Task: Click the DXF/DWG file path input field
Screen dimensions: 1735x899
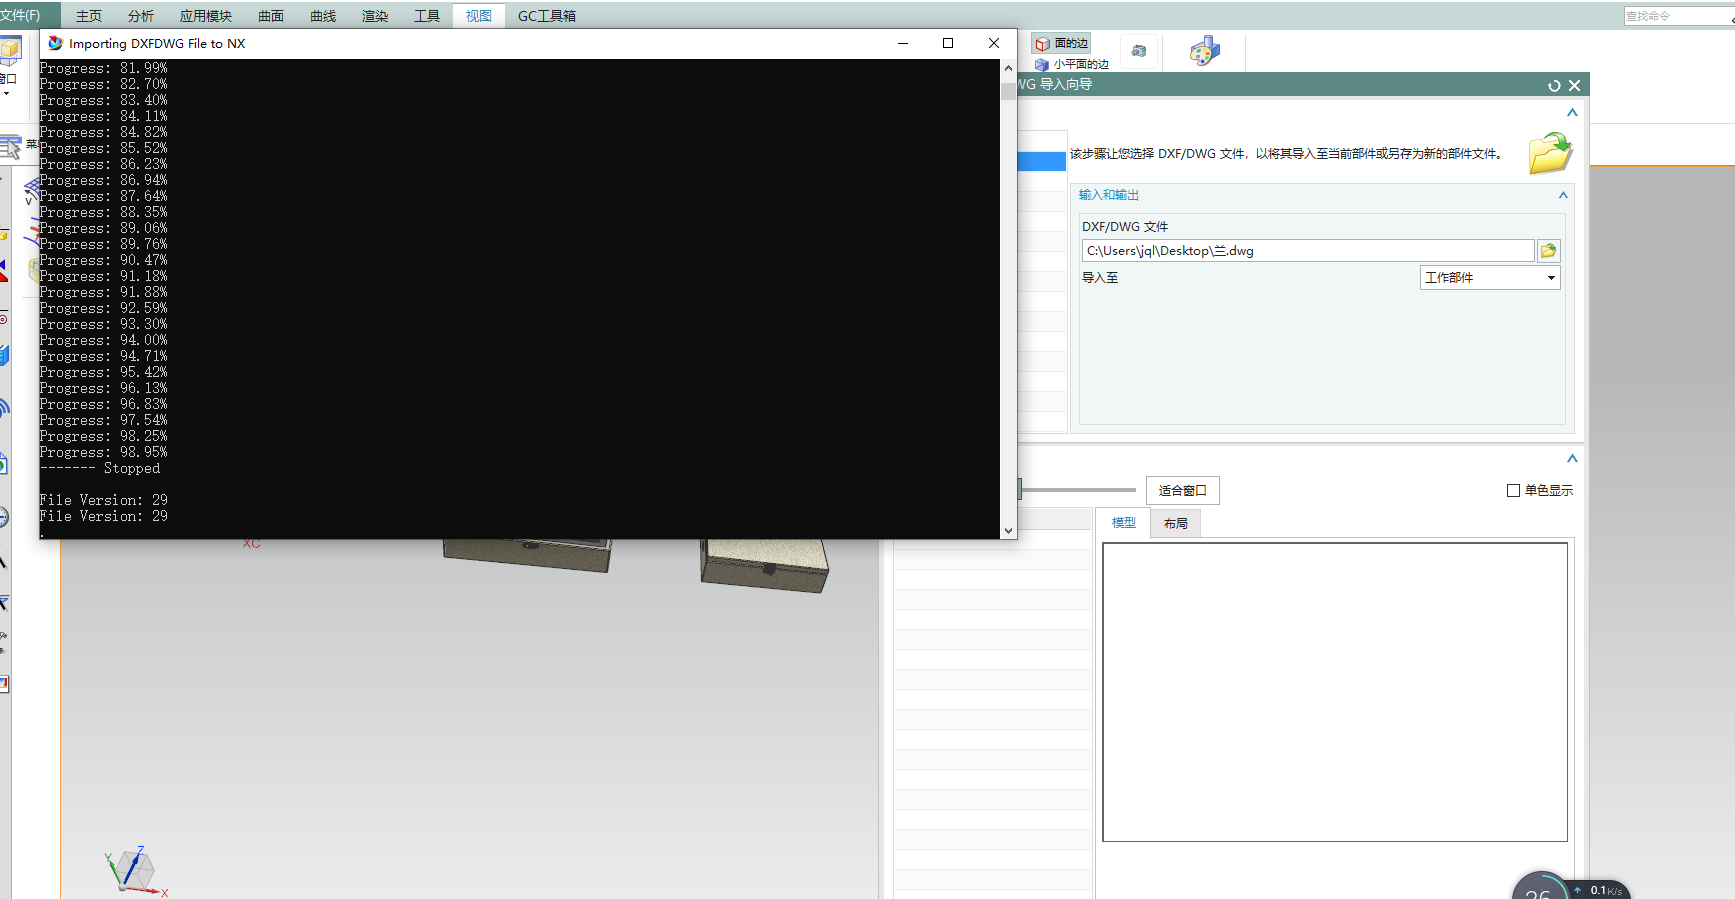Action: pyautogui.click(x=1308, y=251)
